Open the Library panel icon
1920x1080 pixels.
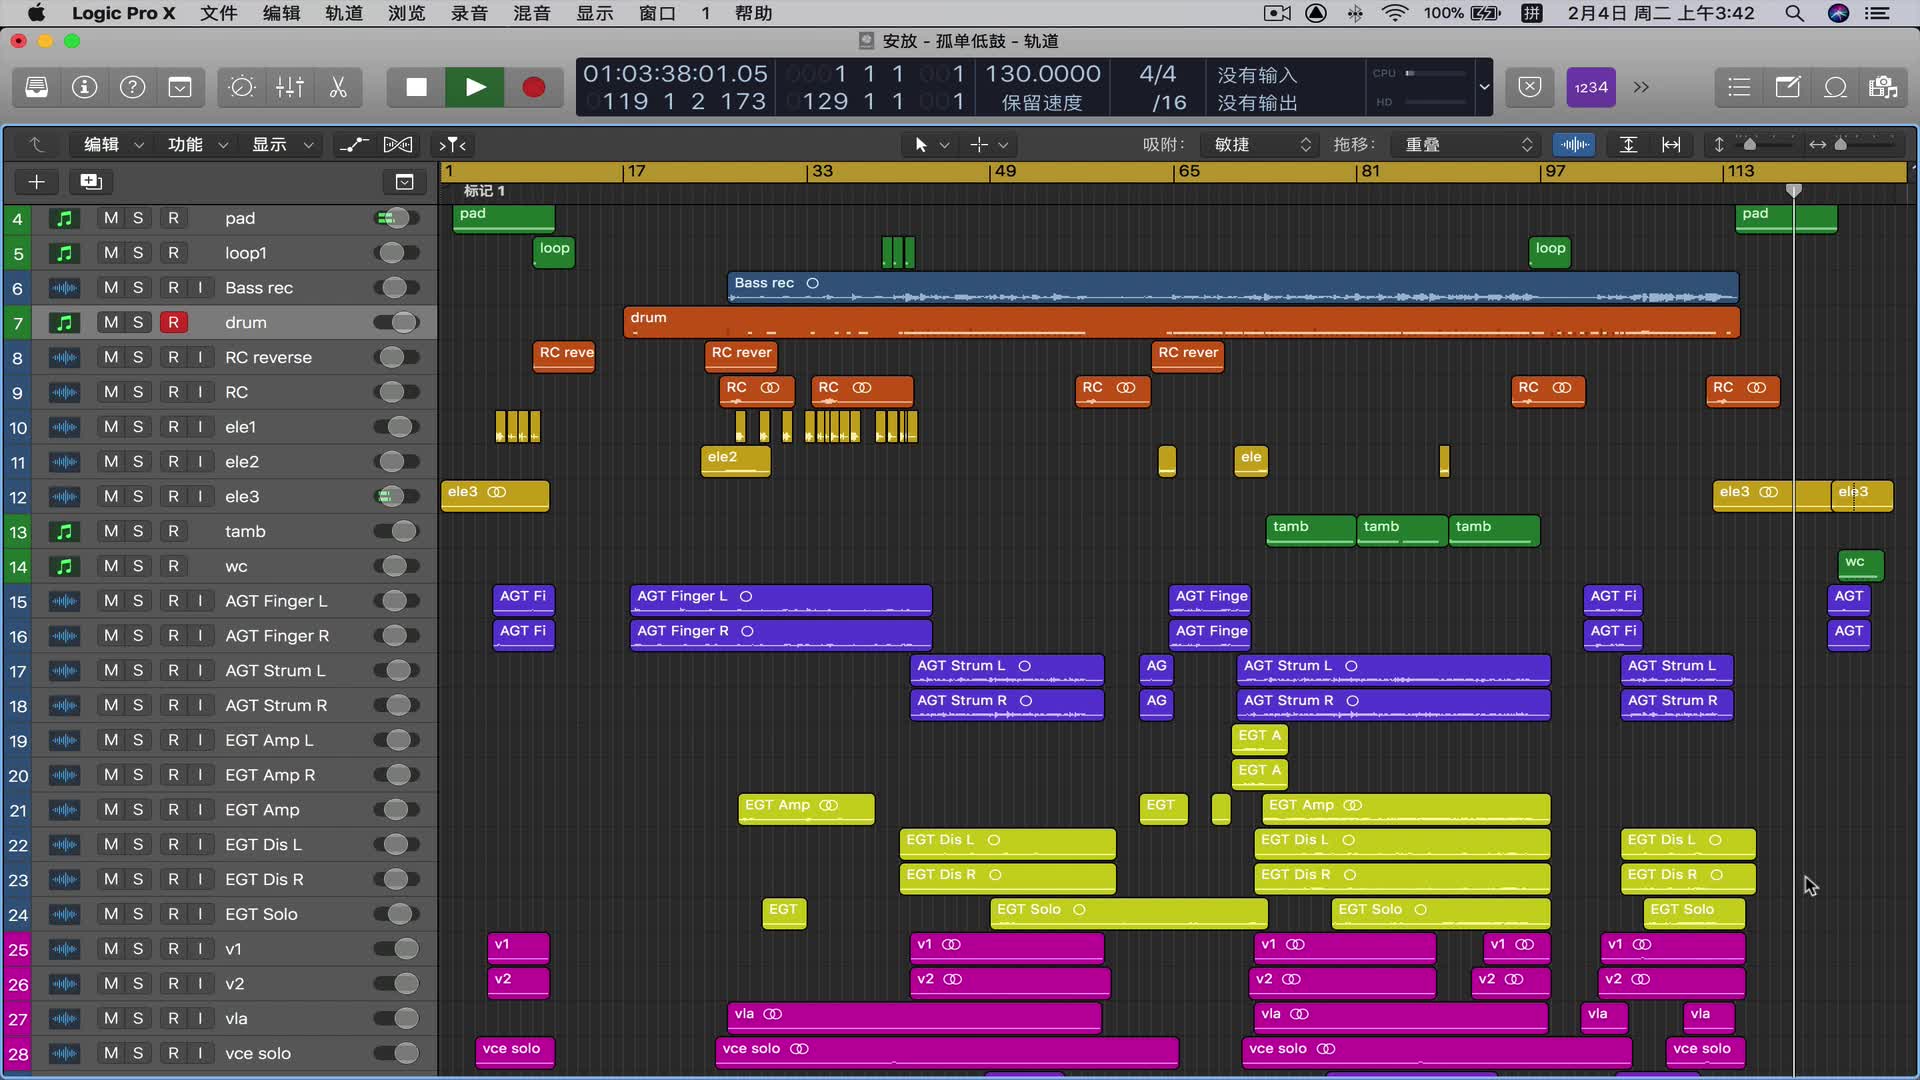click(37, 87)
